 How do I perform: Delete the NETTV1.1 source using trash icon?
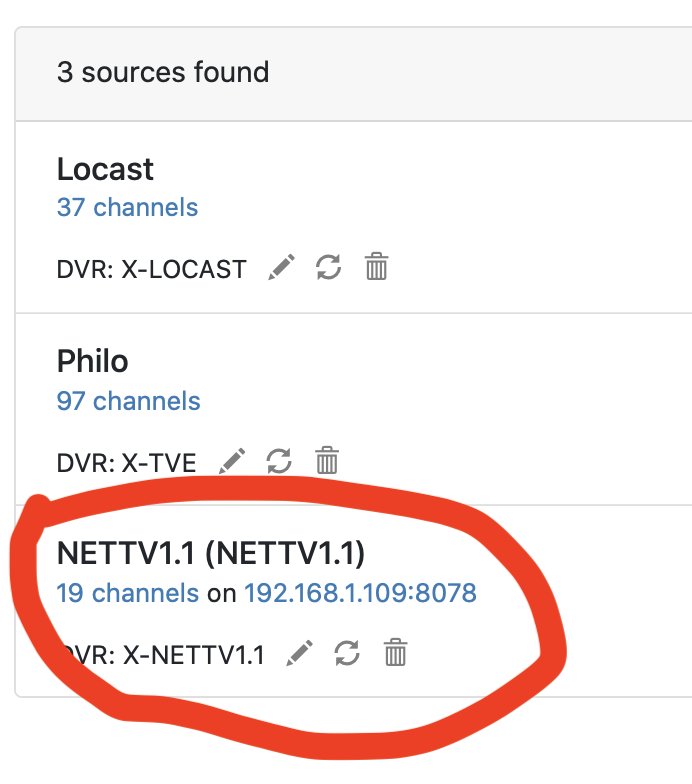click(x=396, y=654)
